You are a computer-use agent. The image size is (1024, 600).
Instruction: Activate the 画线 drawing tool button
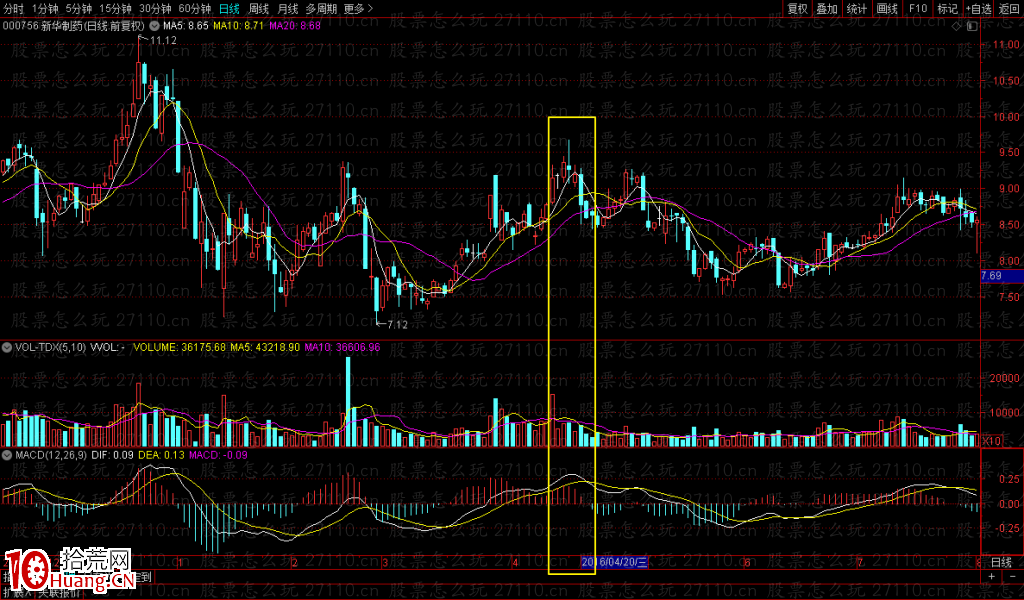point(887,8)
